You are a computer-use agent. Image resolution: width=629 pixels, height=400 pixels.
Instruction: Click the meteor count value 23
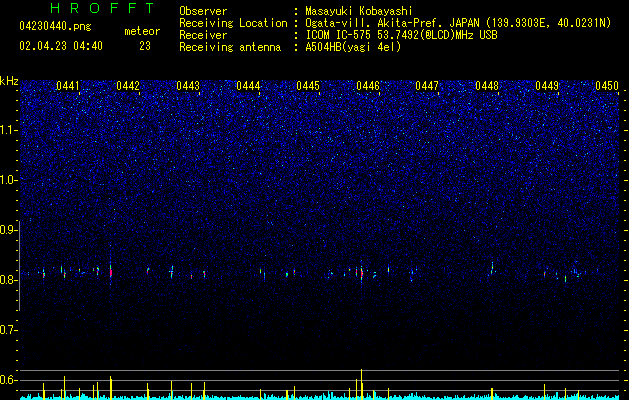pos(145,46)
